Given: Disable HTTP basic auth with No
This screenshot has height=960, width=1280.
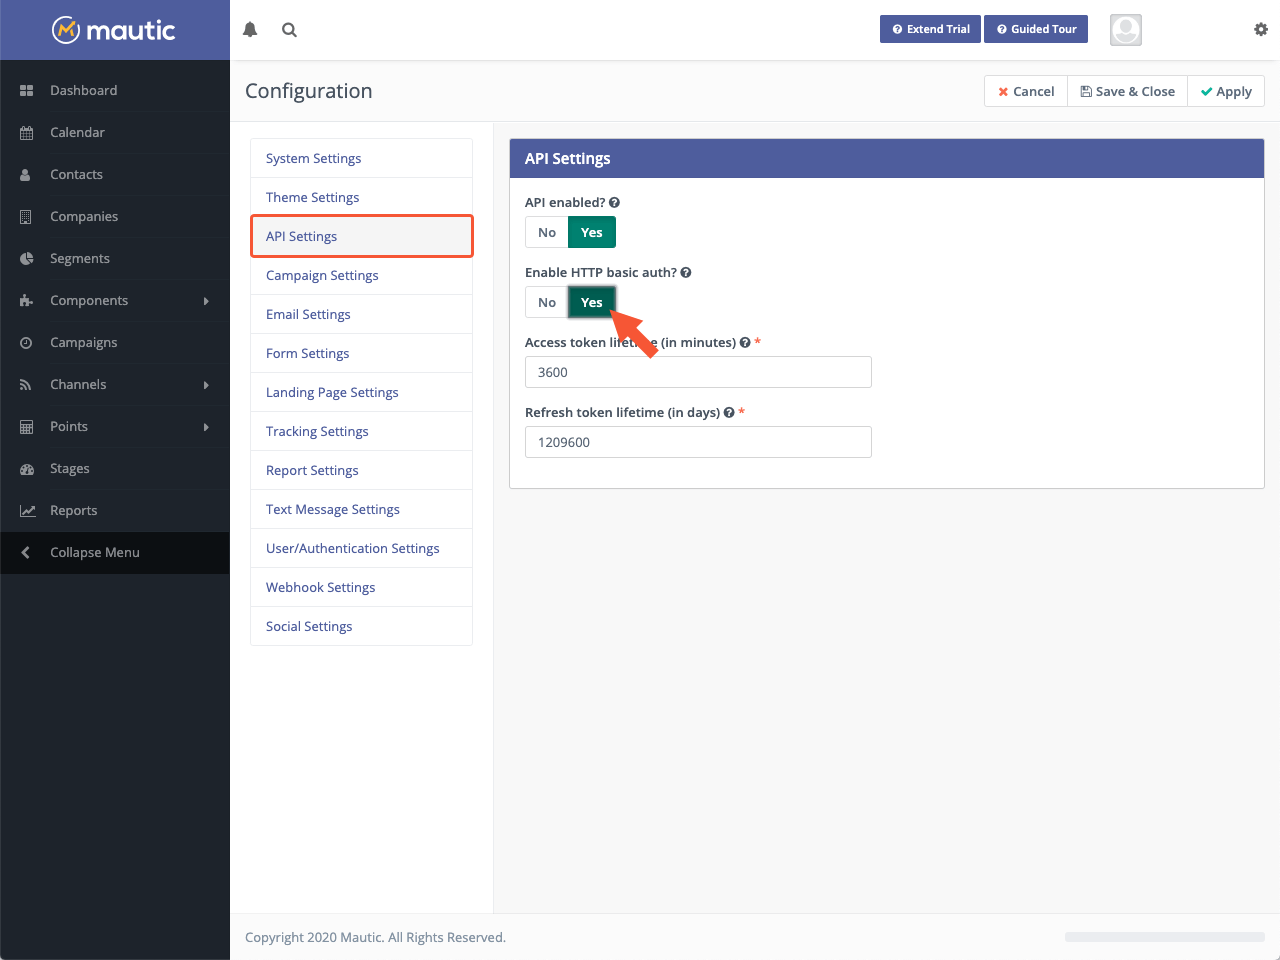Looking at the screenshot, I should coord(547,303).
